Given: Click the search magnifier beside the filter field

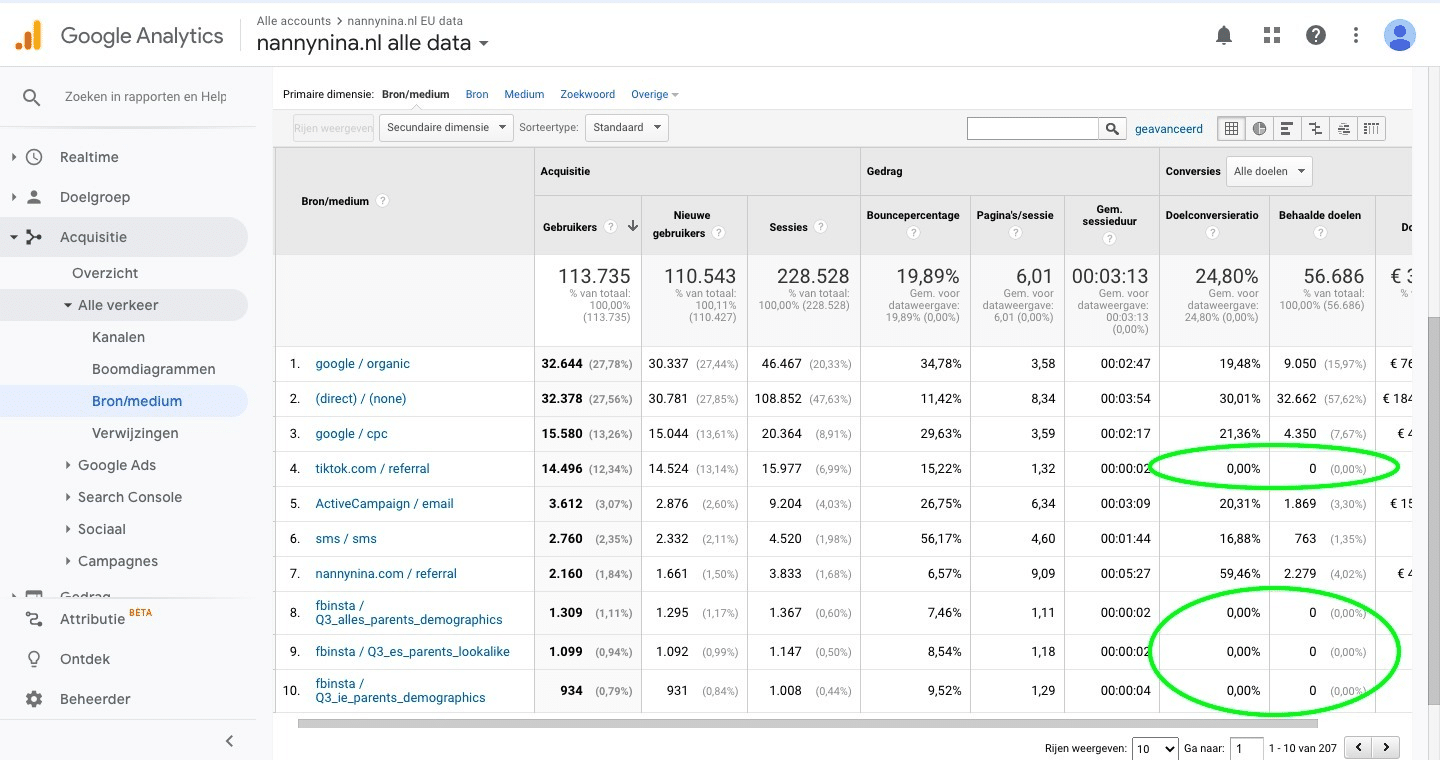Looking at the screenshot, I should click(1112, 128).
